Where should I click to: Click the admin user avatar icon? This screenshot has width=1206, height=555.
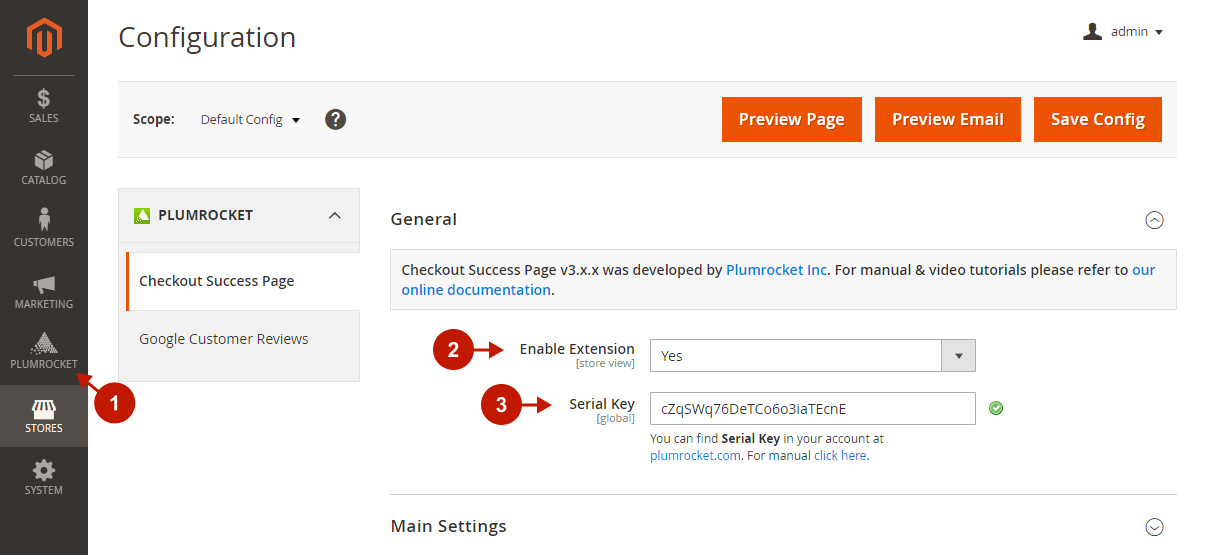click(1092, 32)
